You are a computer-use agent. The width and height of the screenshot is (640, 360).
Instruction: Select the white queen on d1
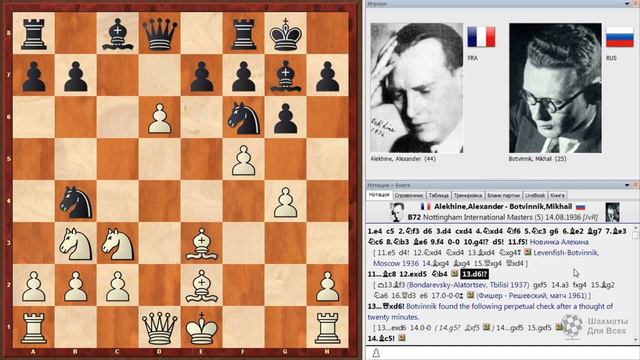click(x=159, y=327)
